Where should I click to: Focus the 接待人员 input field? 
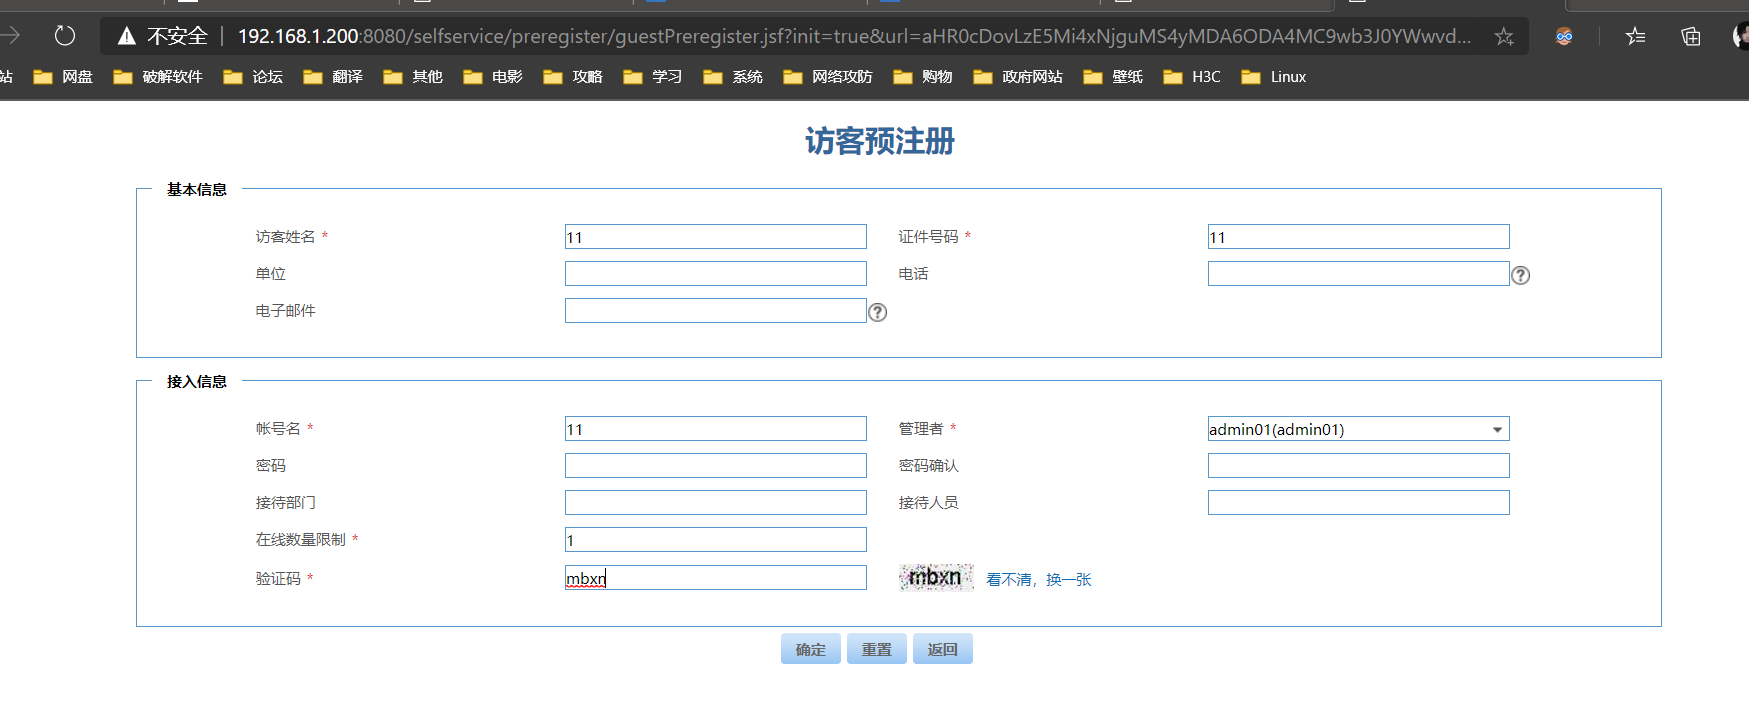click(x=1358, y=503)
